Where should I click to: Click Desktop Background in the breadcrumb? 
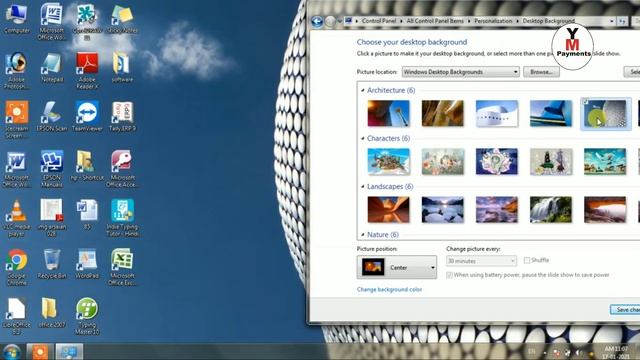(549, 21)
